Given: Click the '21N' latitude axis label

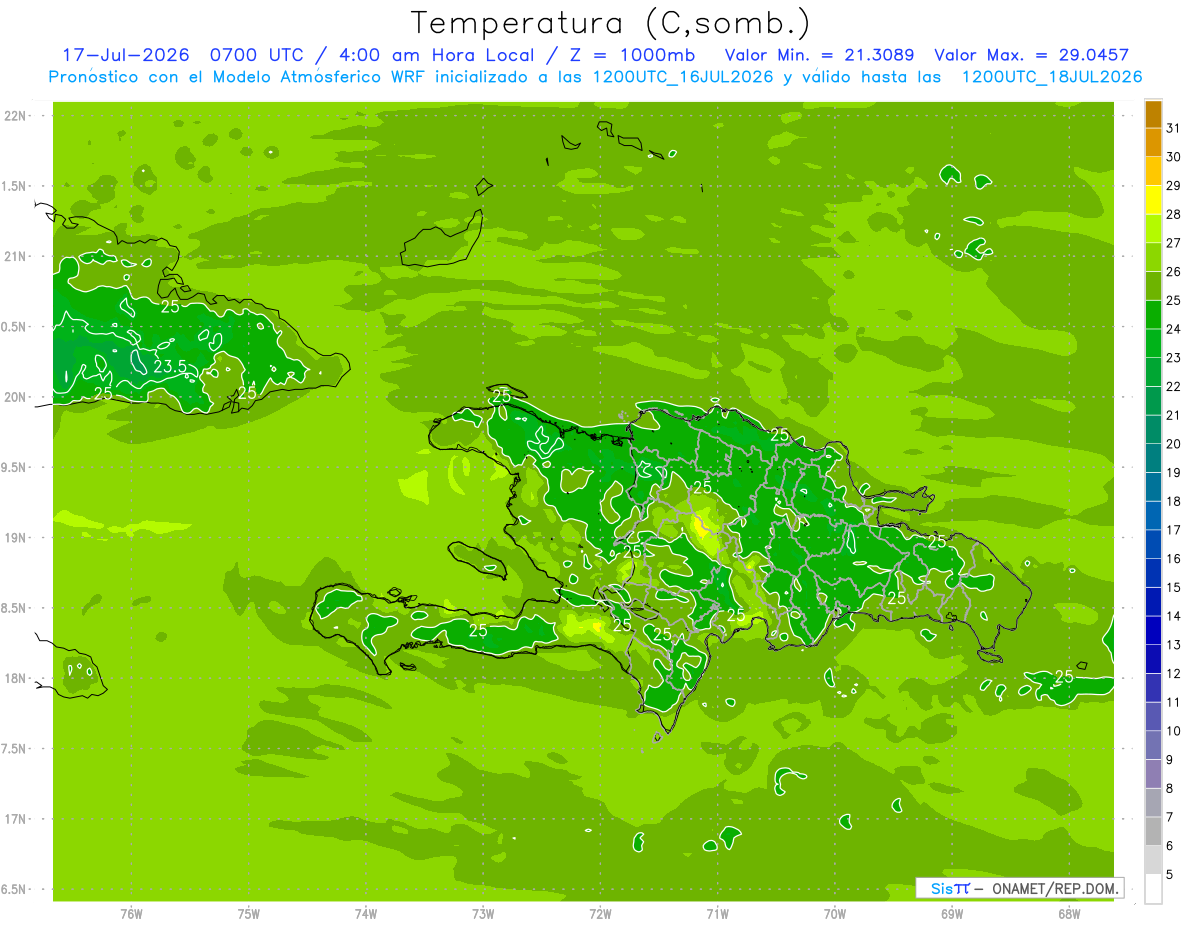Looking at the screenshot, I should pos(16,257).
